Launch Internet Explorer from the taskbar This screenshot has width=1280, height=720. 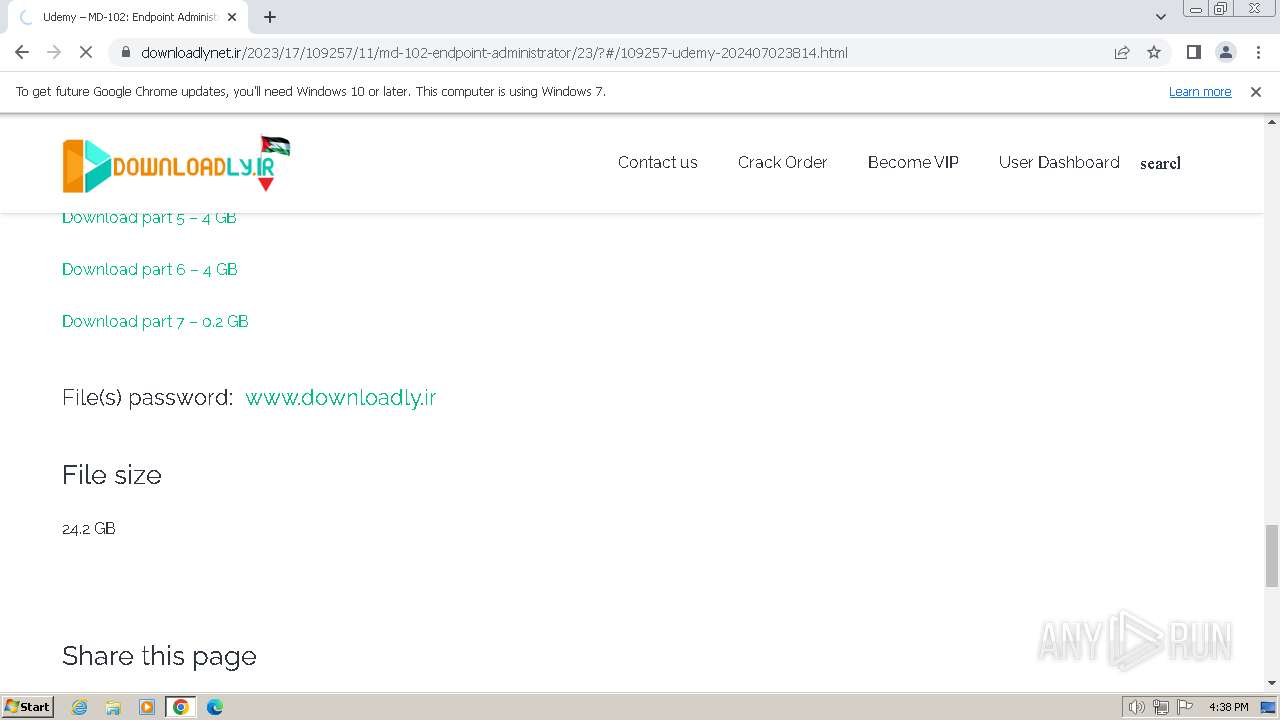point(79,707)
